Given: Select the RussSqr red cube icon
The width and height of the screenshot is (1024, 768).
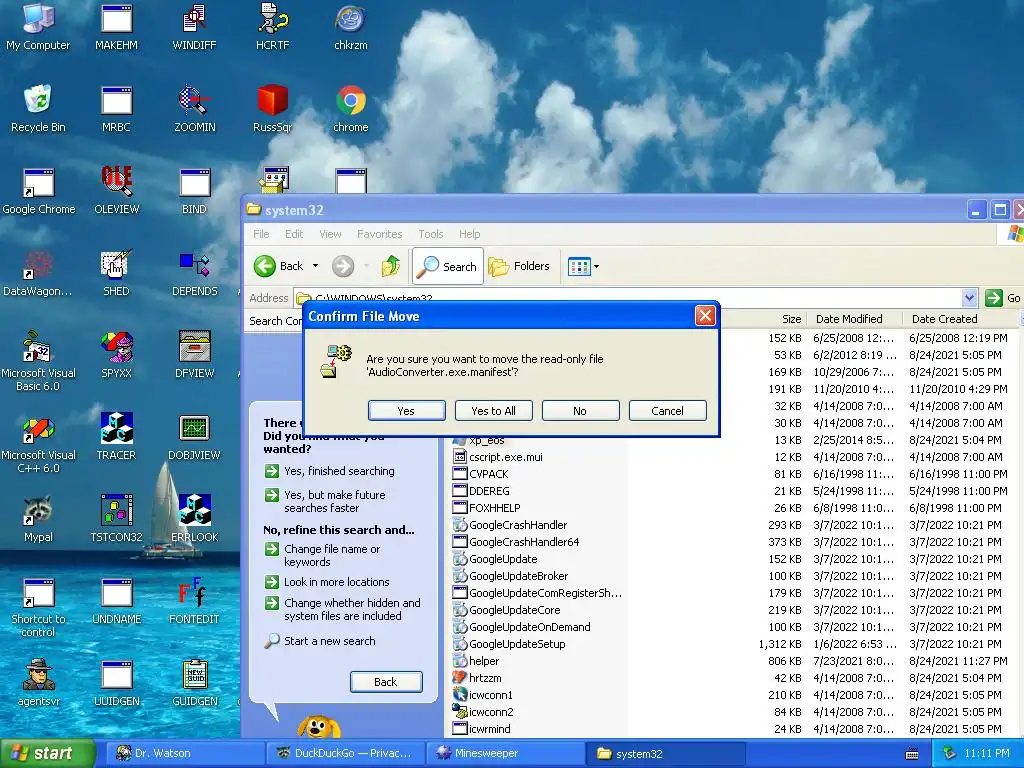Looking at the screenshot, I should [272, 108].
